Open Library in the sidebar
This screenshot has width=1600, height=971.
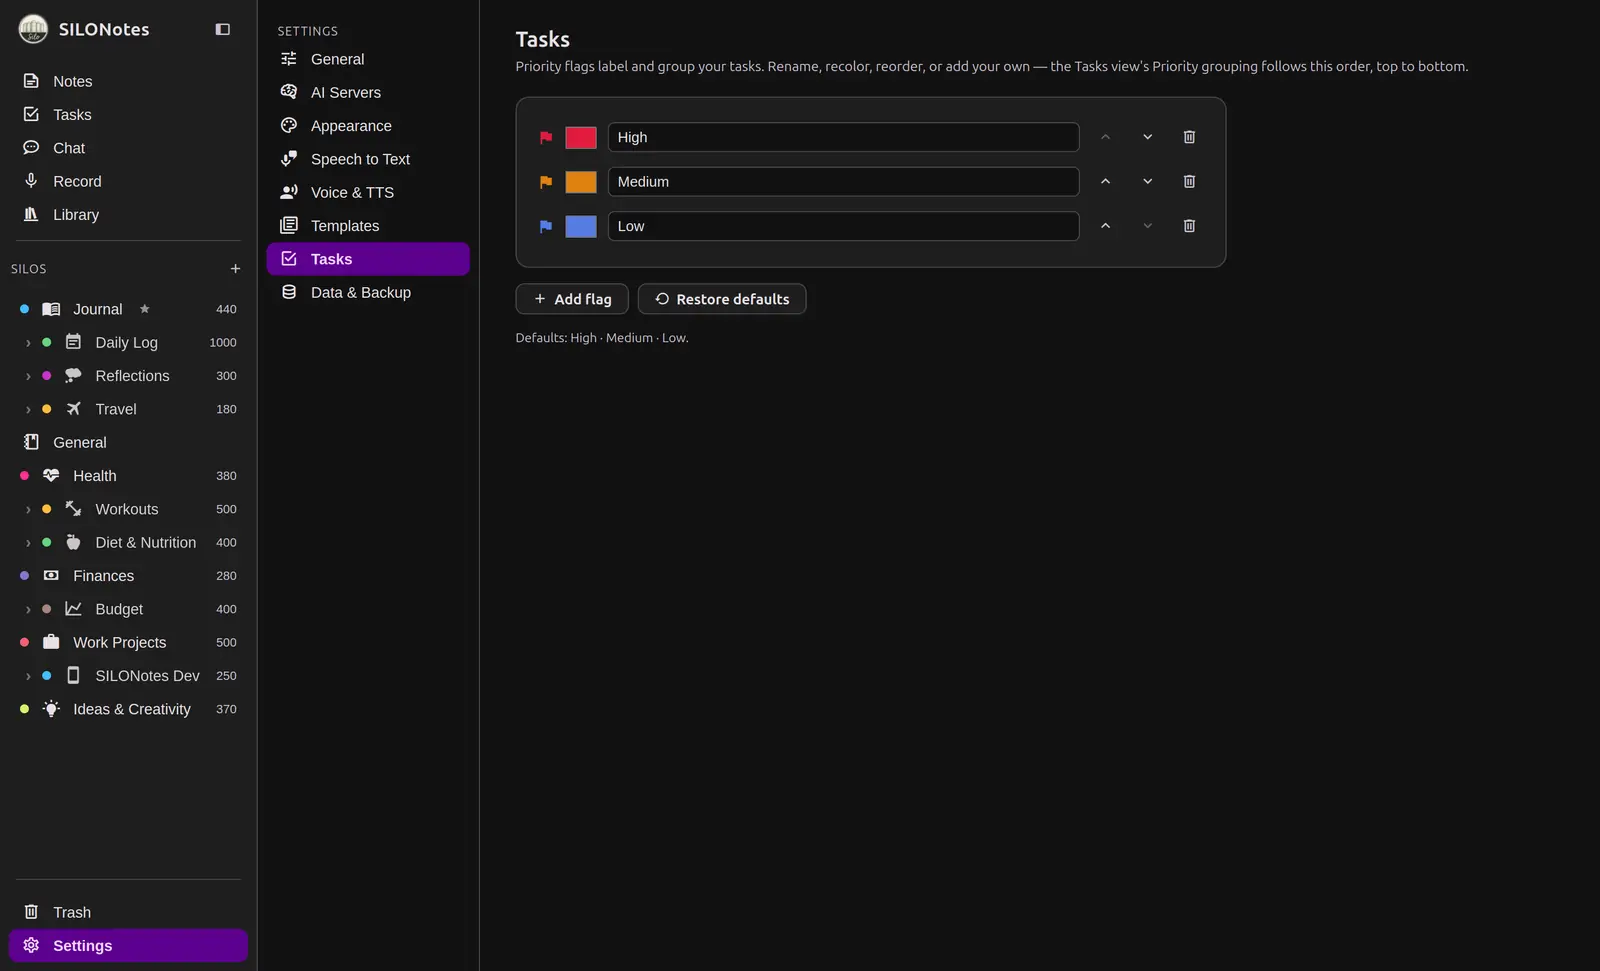(128, 214)
